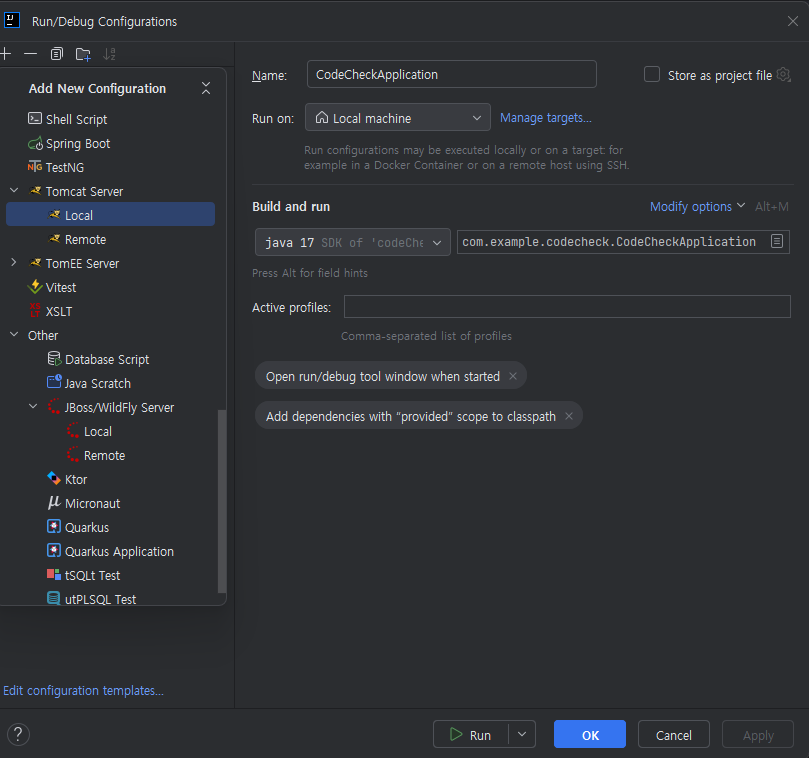Remove Add dependencies with provided scope option
The width and height of the screenshot is (809, 758).
569,416
